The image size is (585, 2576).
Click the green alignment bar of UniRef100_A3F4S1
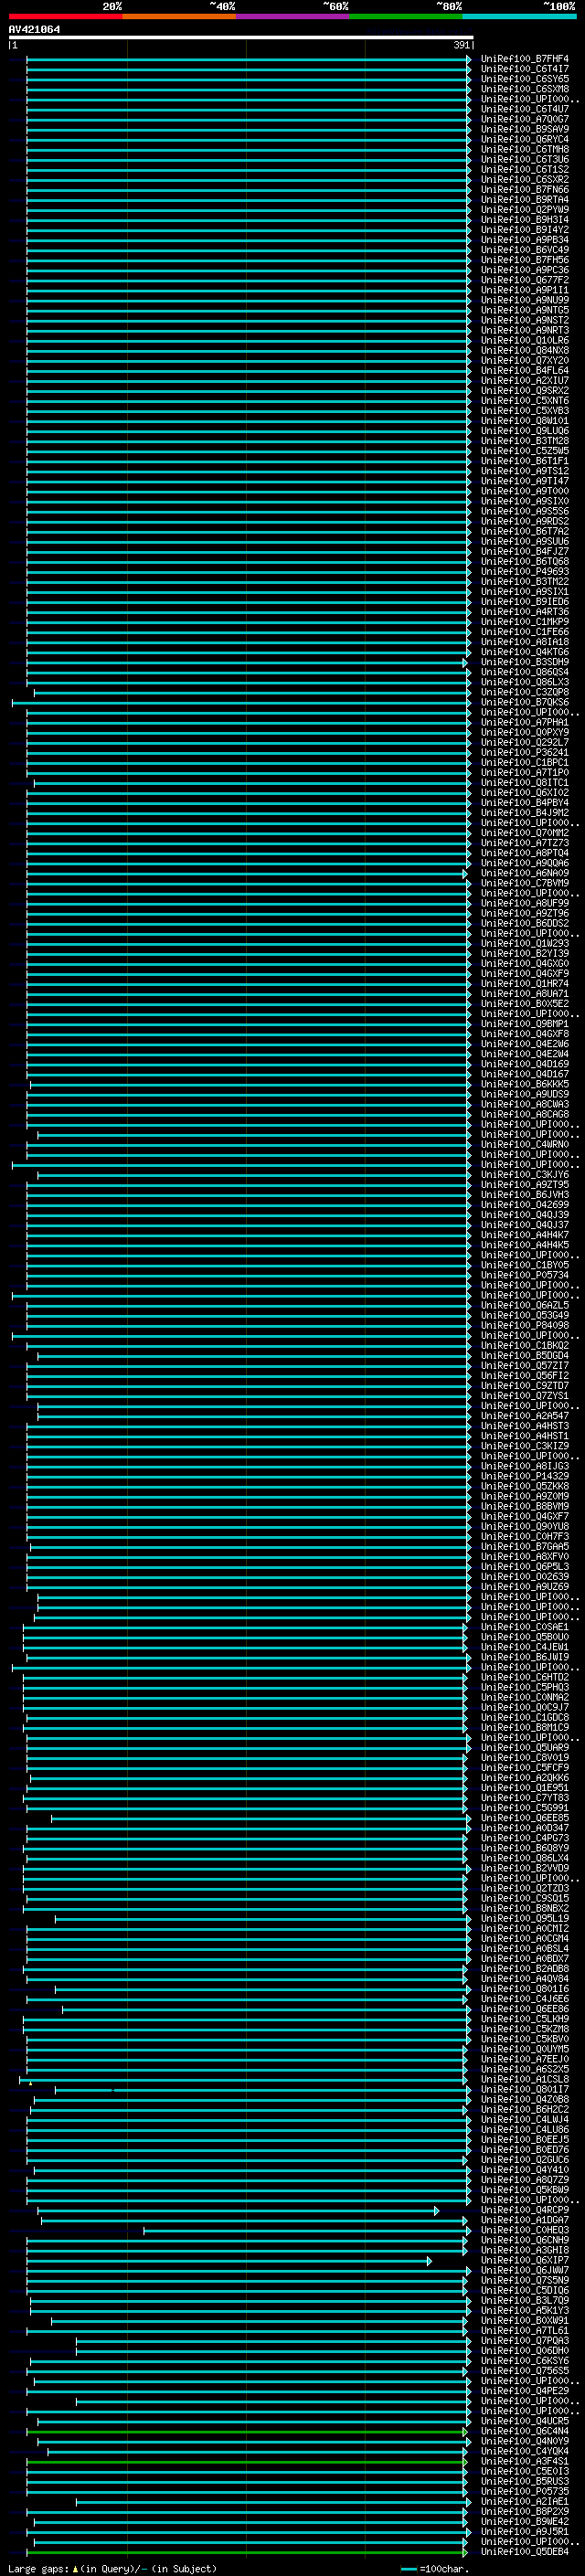pos(246,2461)
